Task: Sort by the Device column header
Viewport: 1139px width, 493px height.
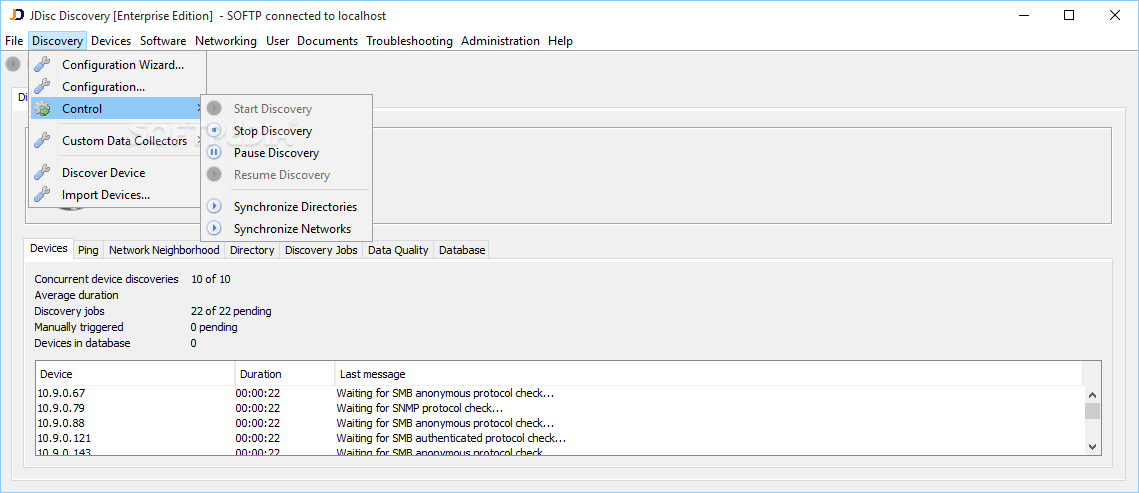Action: click(135, 374)
